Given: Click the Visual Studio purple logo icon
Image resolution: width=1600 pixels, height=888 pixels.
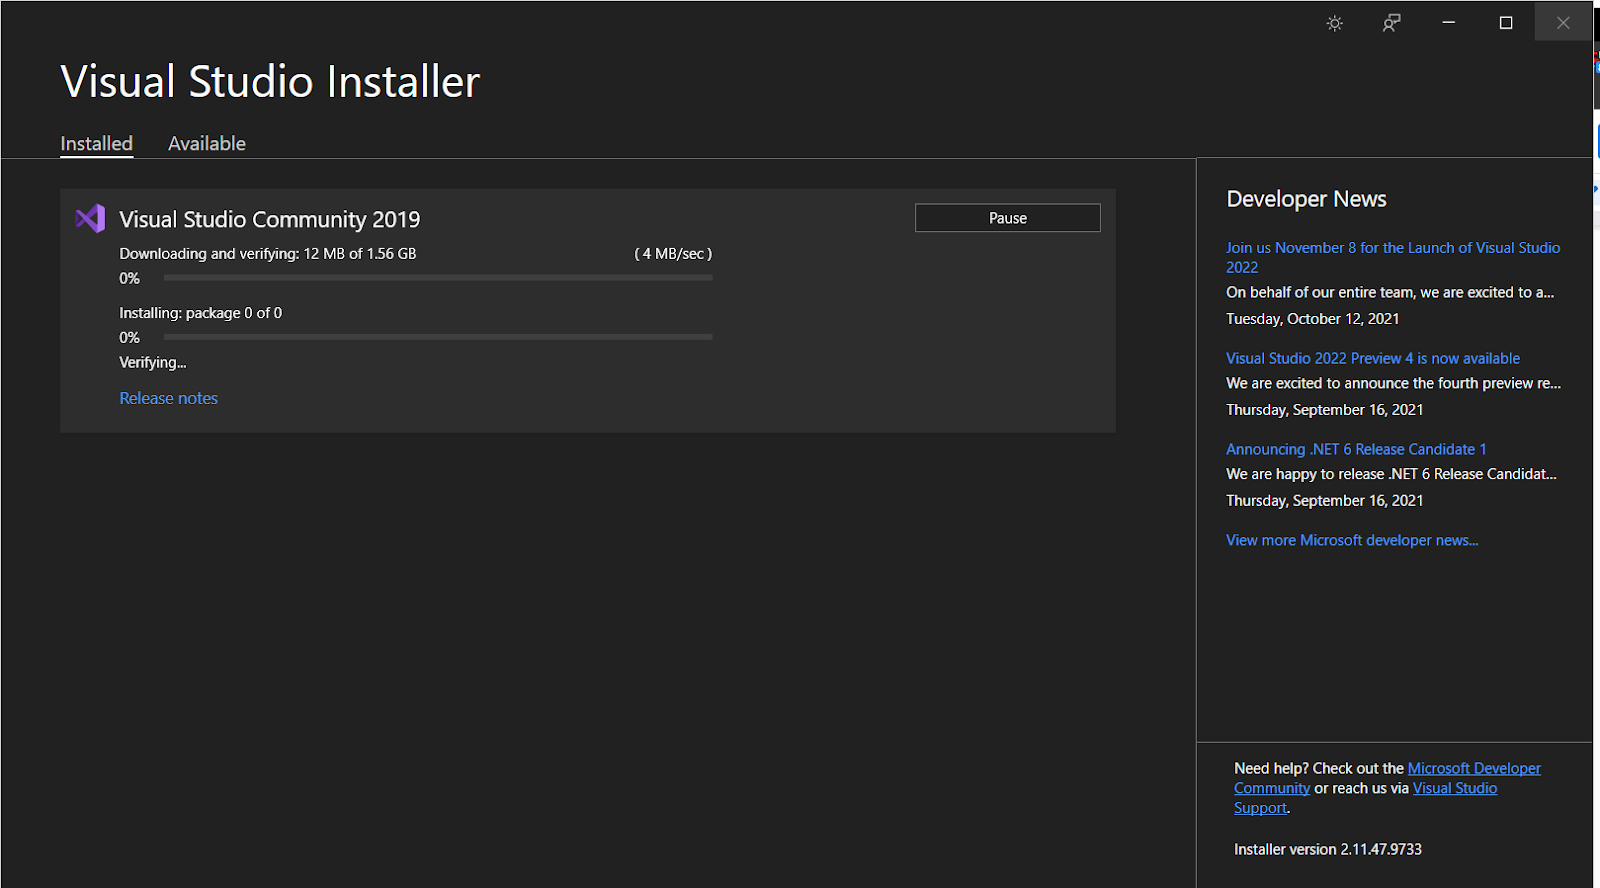Looking at the screenshot, I should (x=90, y=218).
